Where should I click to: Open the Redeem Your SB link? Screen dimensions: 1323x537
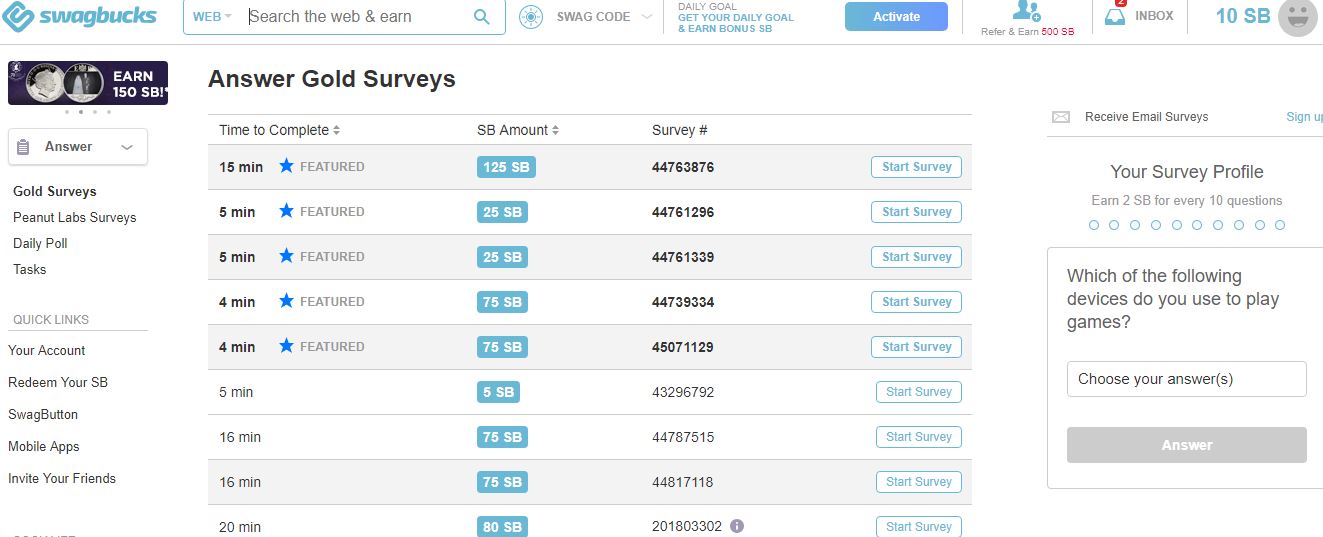click(58, 382)
